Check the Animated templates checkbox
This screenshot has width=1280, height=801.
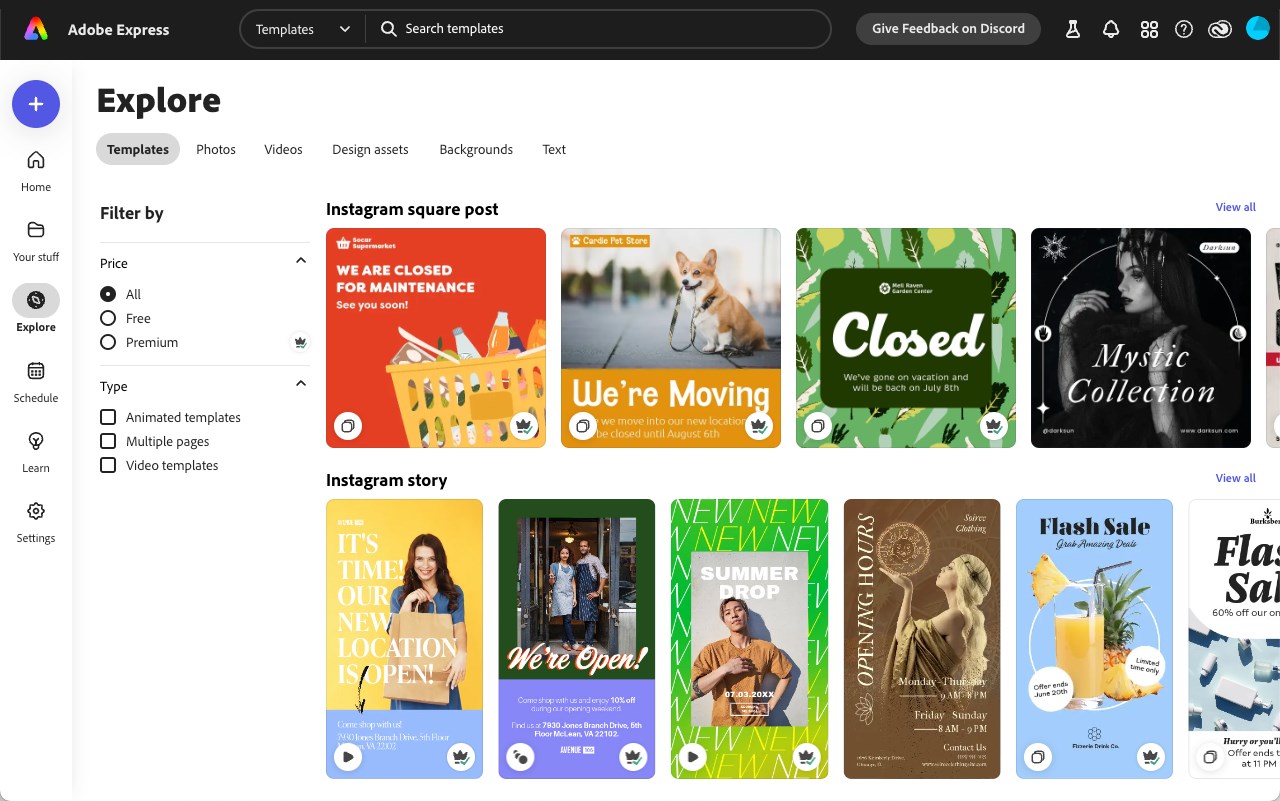pyautogui.click(x=107, y=417)
